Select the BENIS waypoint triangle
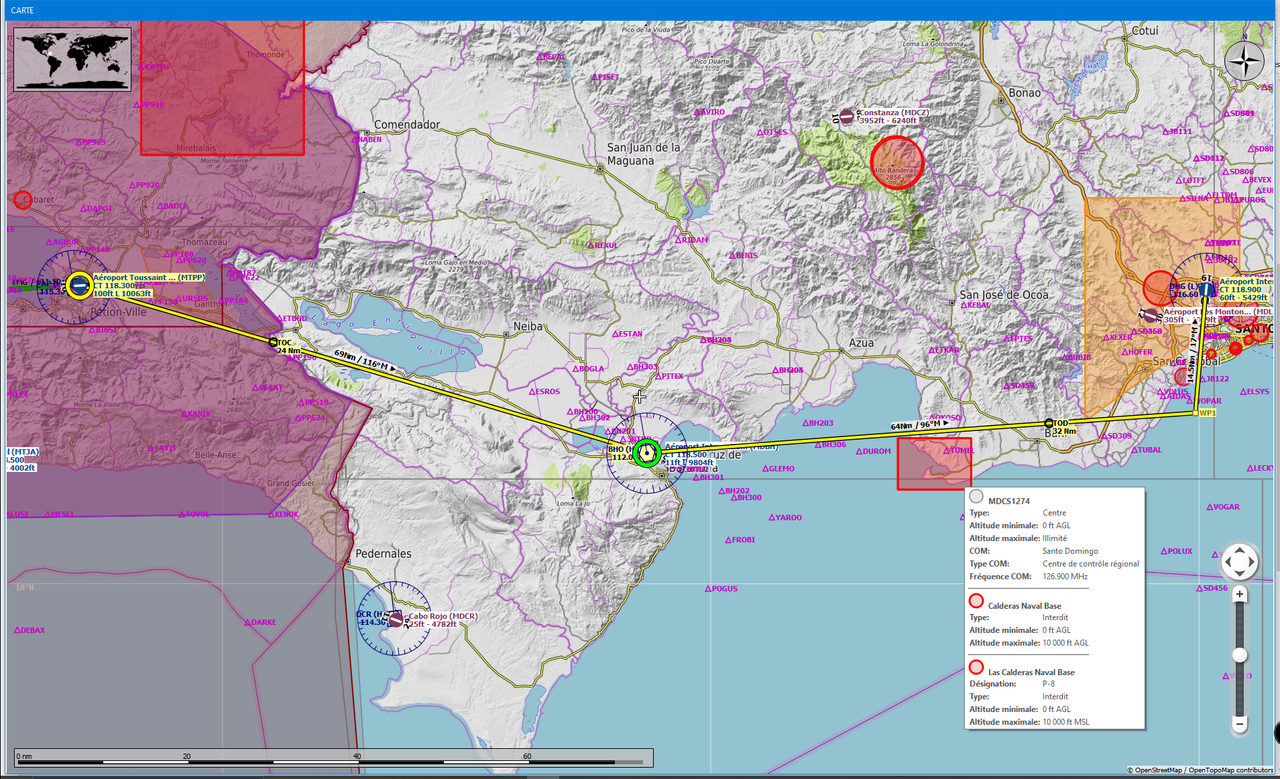The image size is (1280, 779). (731, 255)
